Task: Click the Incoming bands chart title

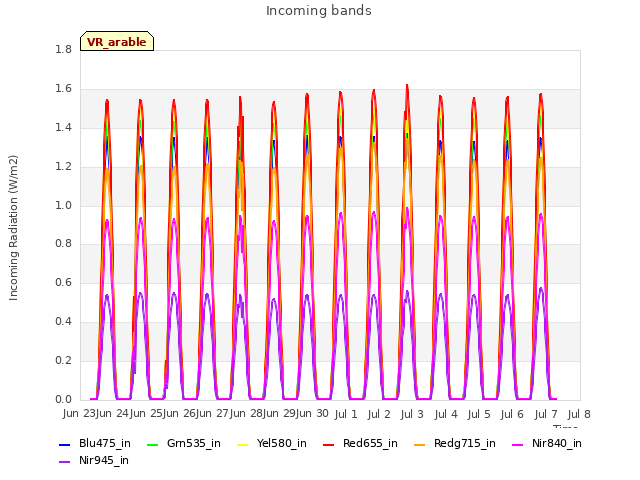Action: point(319,11)
